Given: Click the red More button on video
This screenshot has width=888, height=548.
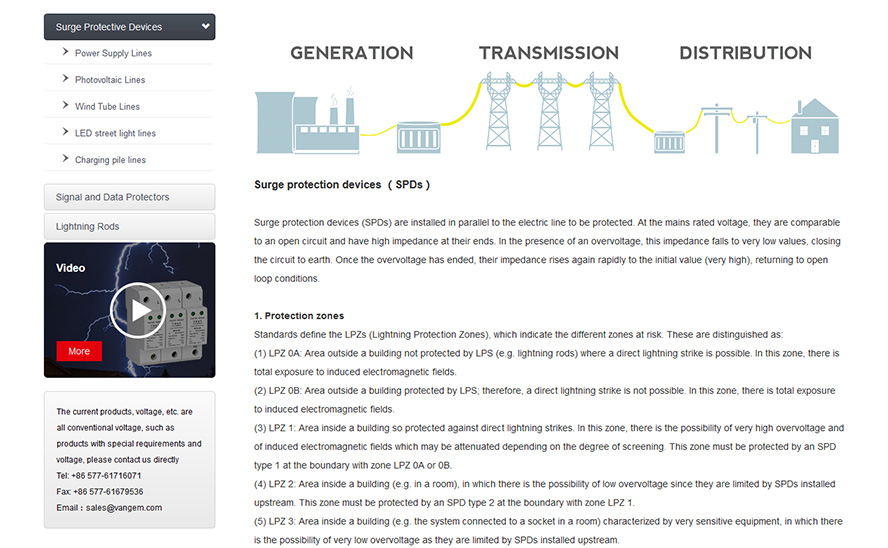Looking at the screenshot, I should pos(79,351).
